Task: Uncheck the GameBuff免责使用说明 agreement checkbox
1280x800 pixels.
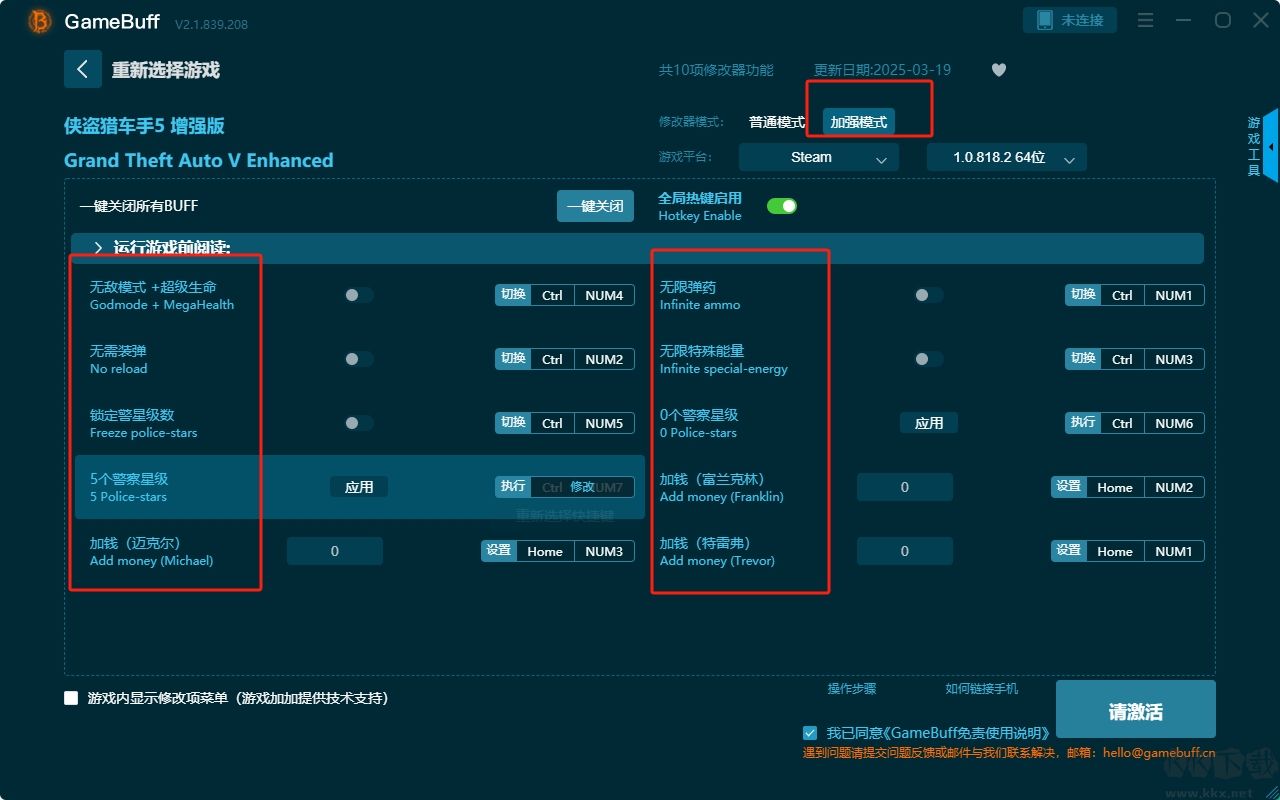Action: (x=810, y=733)
